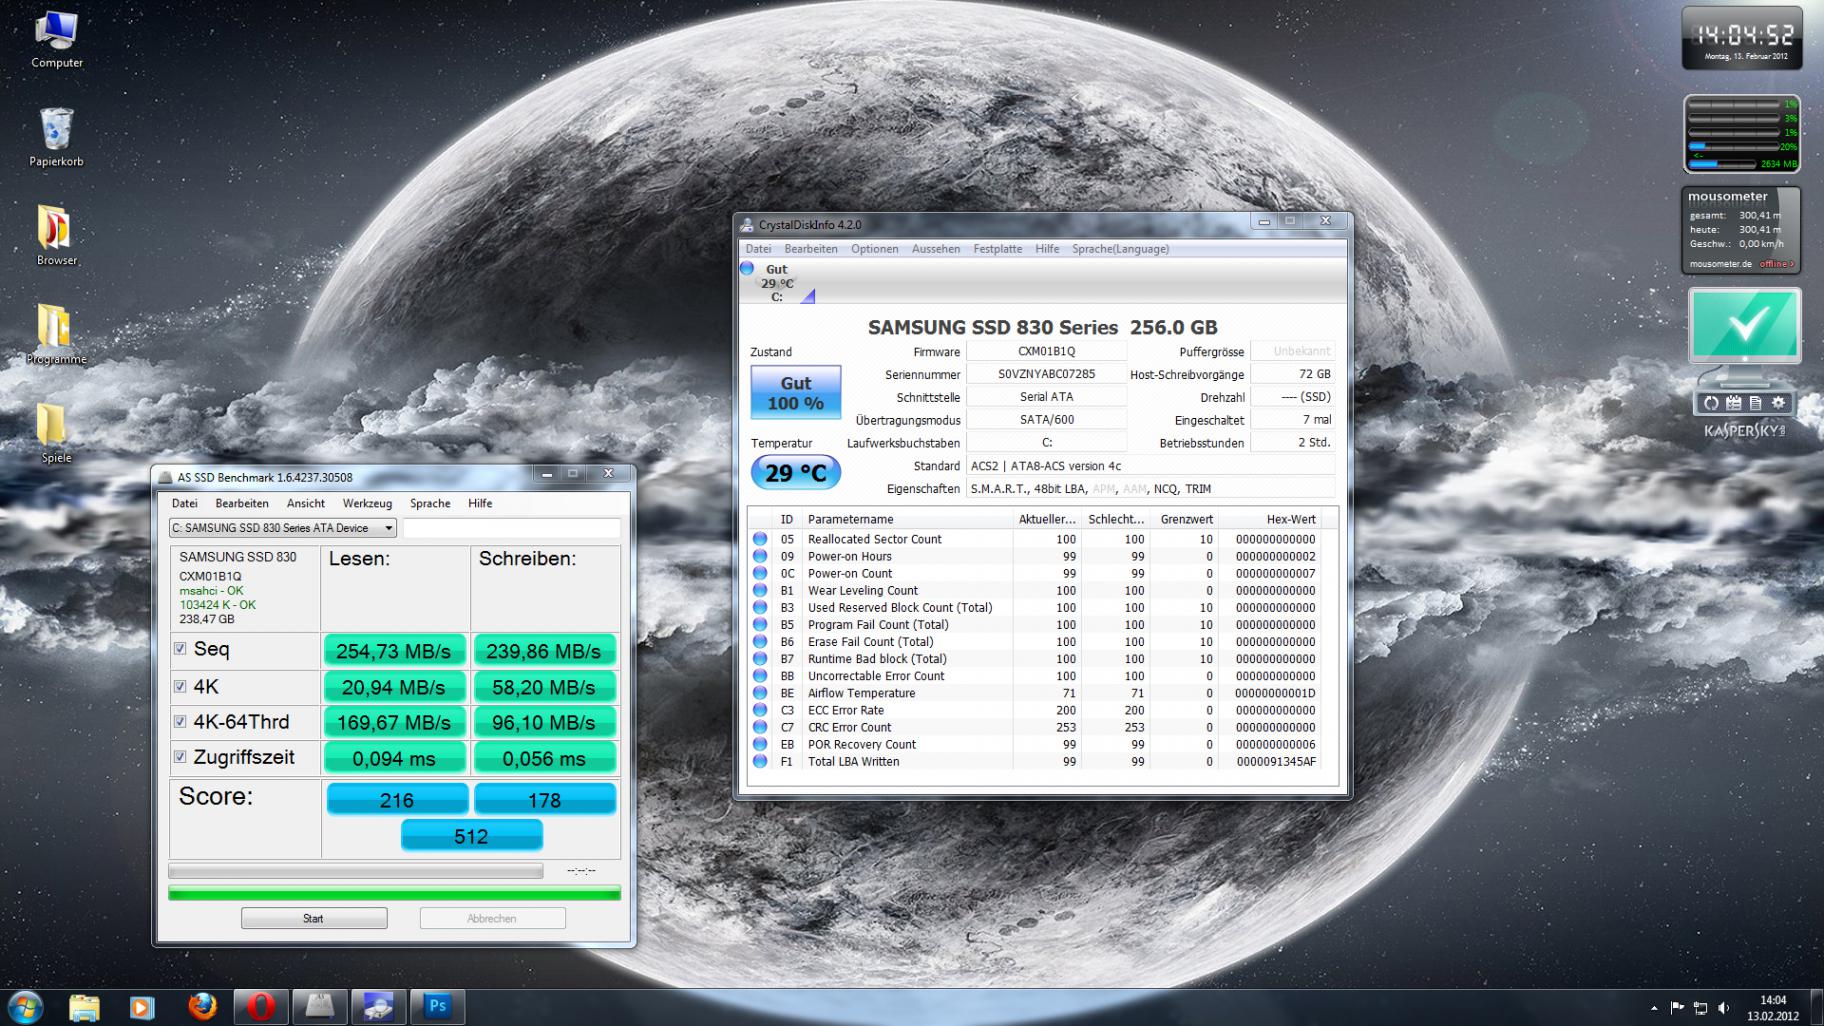The image size is (1824, 1026).
Task: Click the Seq read result 254,73 MB/s
Action: 394,651
